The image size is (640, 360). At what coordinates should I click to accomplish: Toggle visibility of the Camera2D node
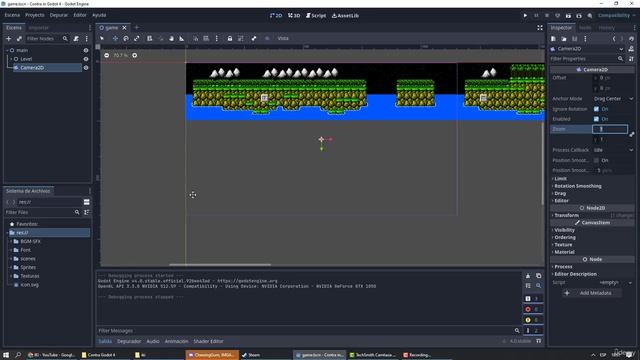point(86,68)
